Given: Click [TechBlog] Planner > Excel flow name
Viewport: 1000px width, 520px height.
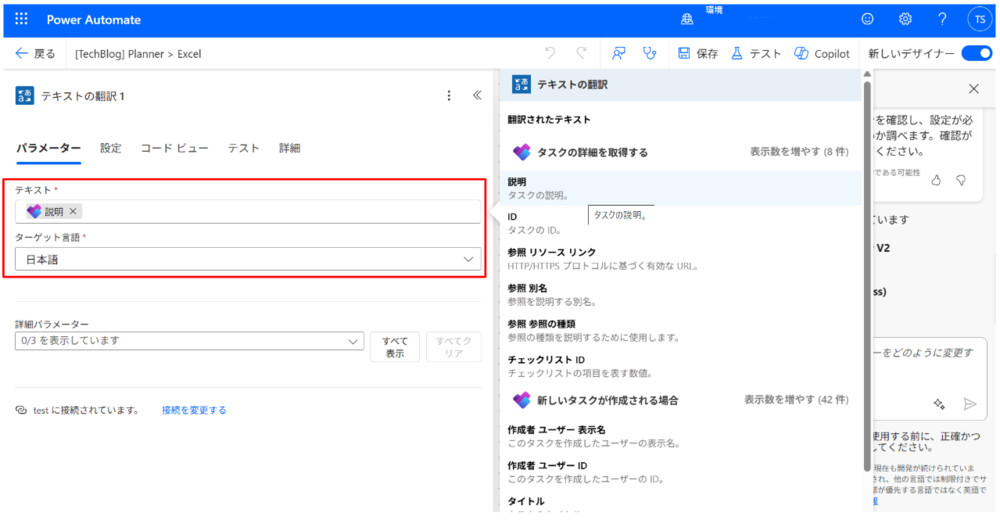Looking at the screenshot, I should tap(138, 54).
